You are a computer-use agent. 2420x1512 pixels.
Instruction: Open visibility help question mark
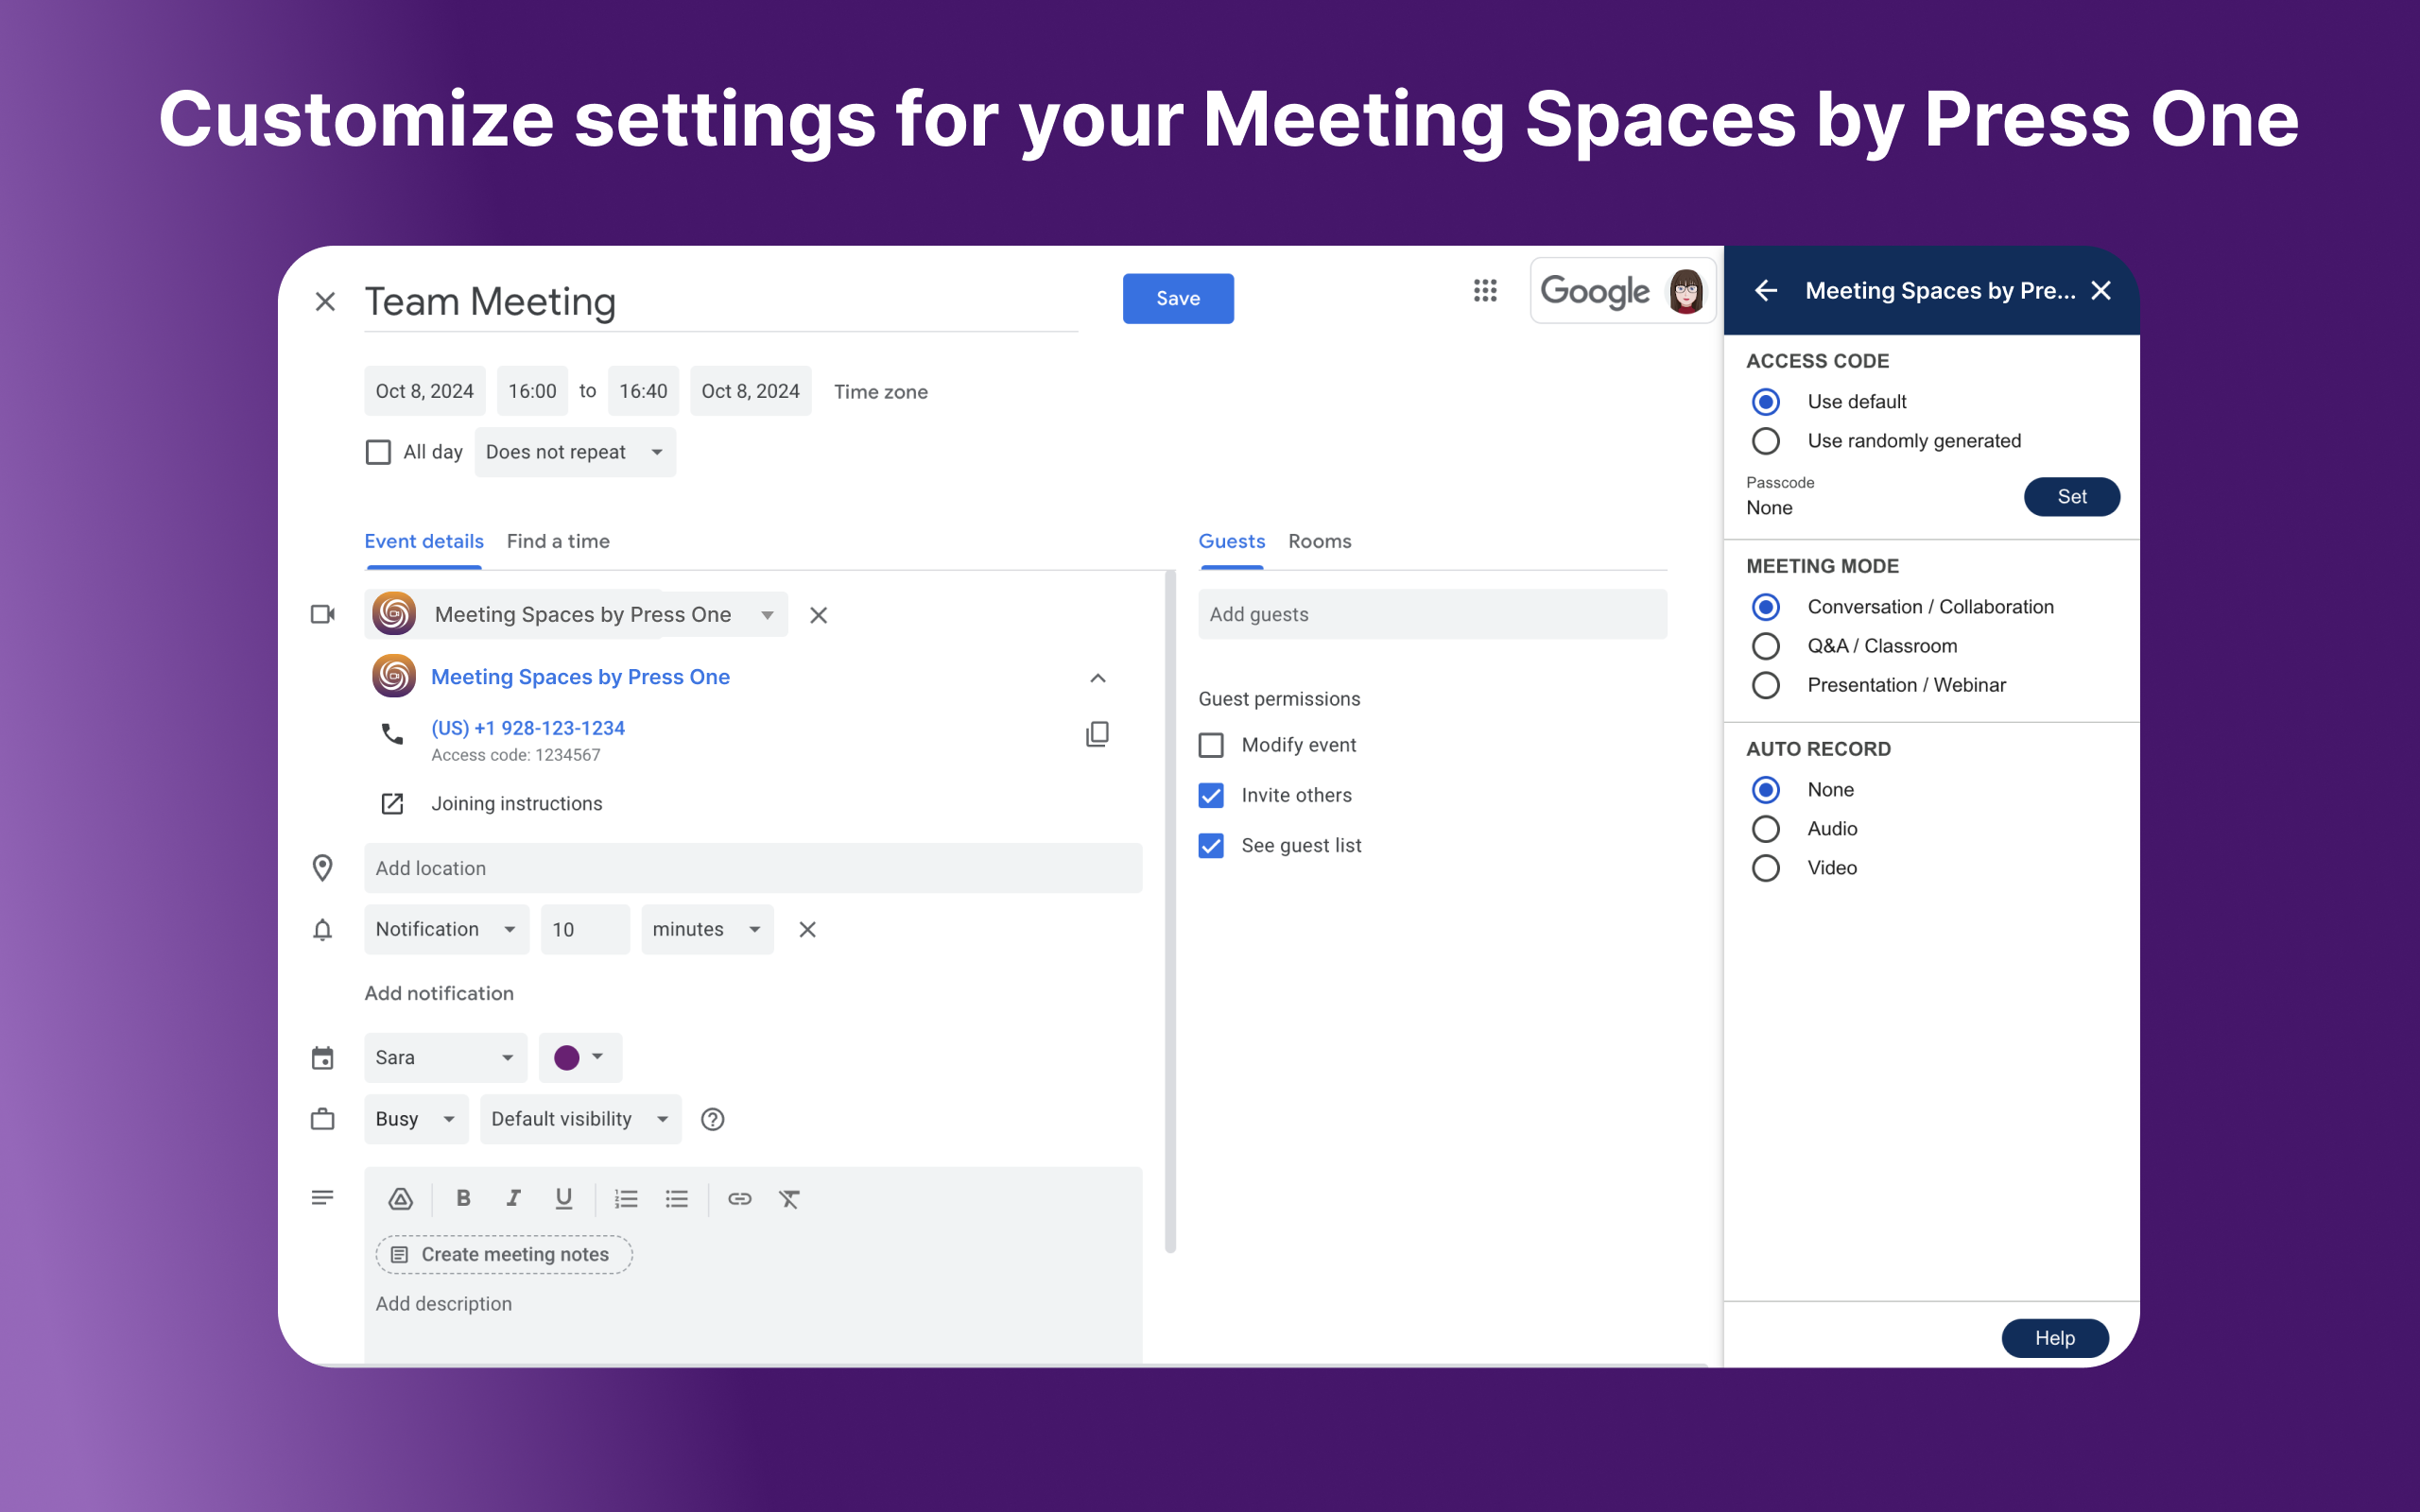point(712,1119)
